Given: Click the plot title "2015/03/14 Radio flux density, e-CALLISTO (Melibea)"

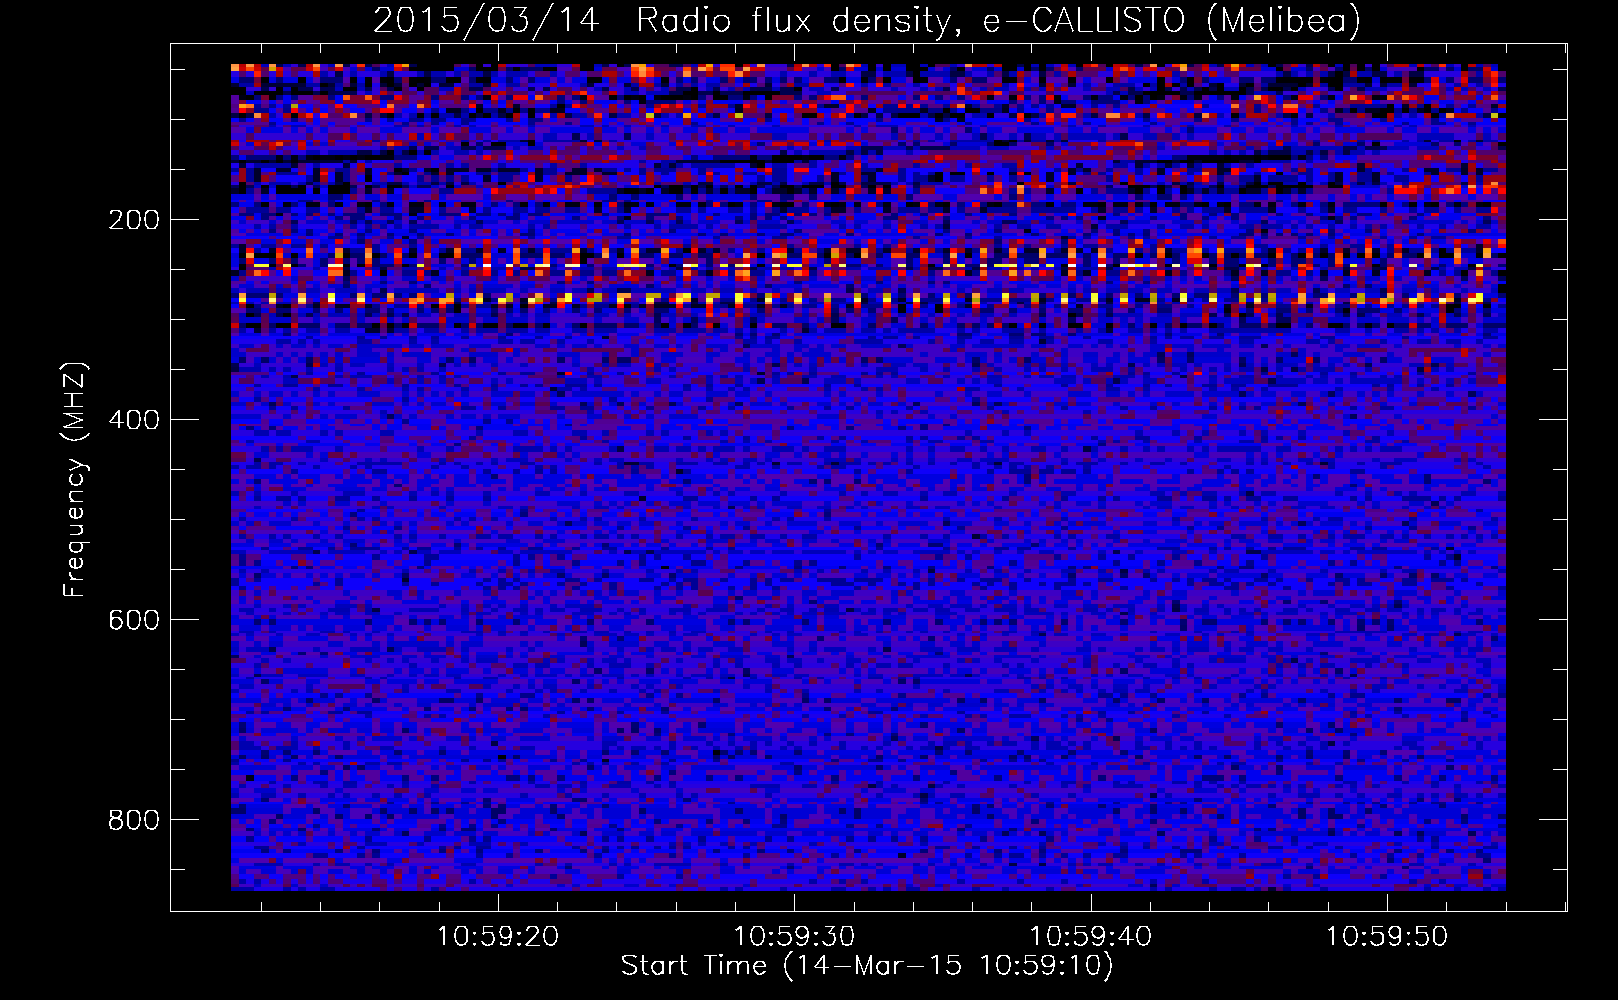Looking at the screenshot, I should tap(867, 21).
